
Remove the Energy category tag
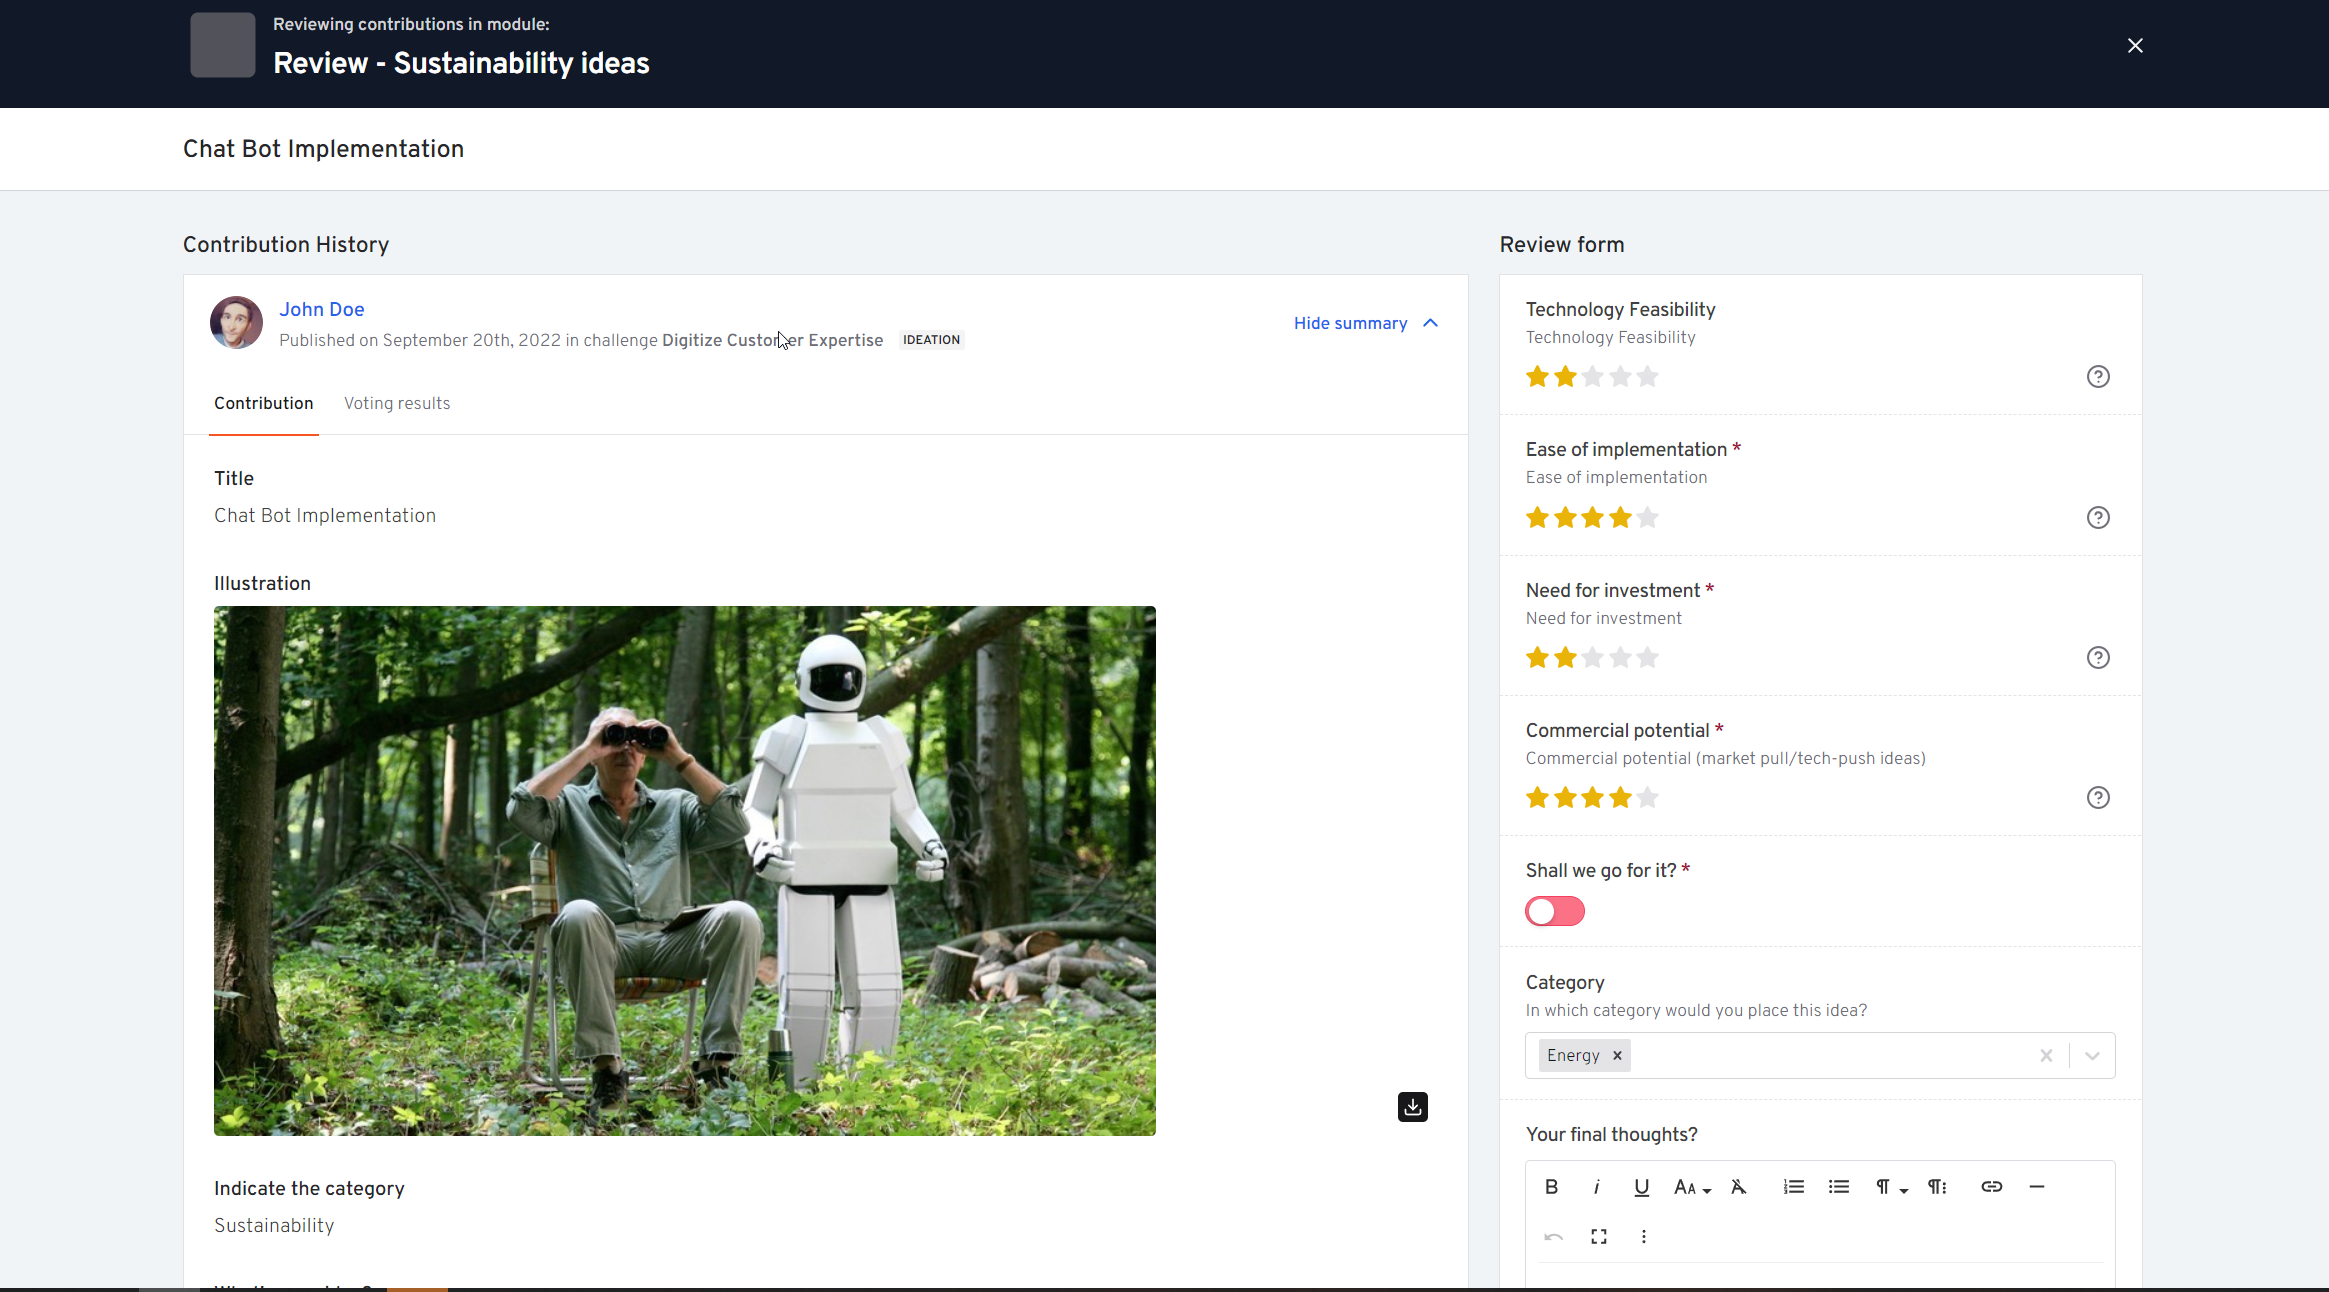tap(1617, 1056)
